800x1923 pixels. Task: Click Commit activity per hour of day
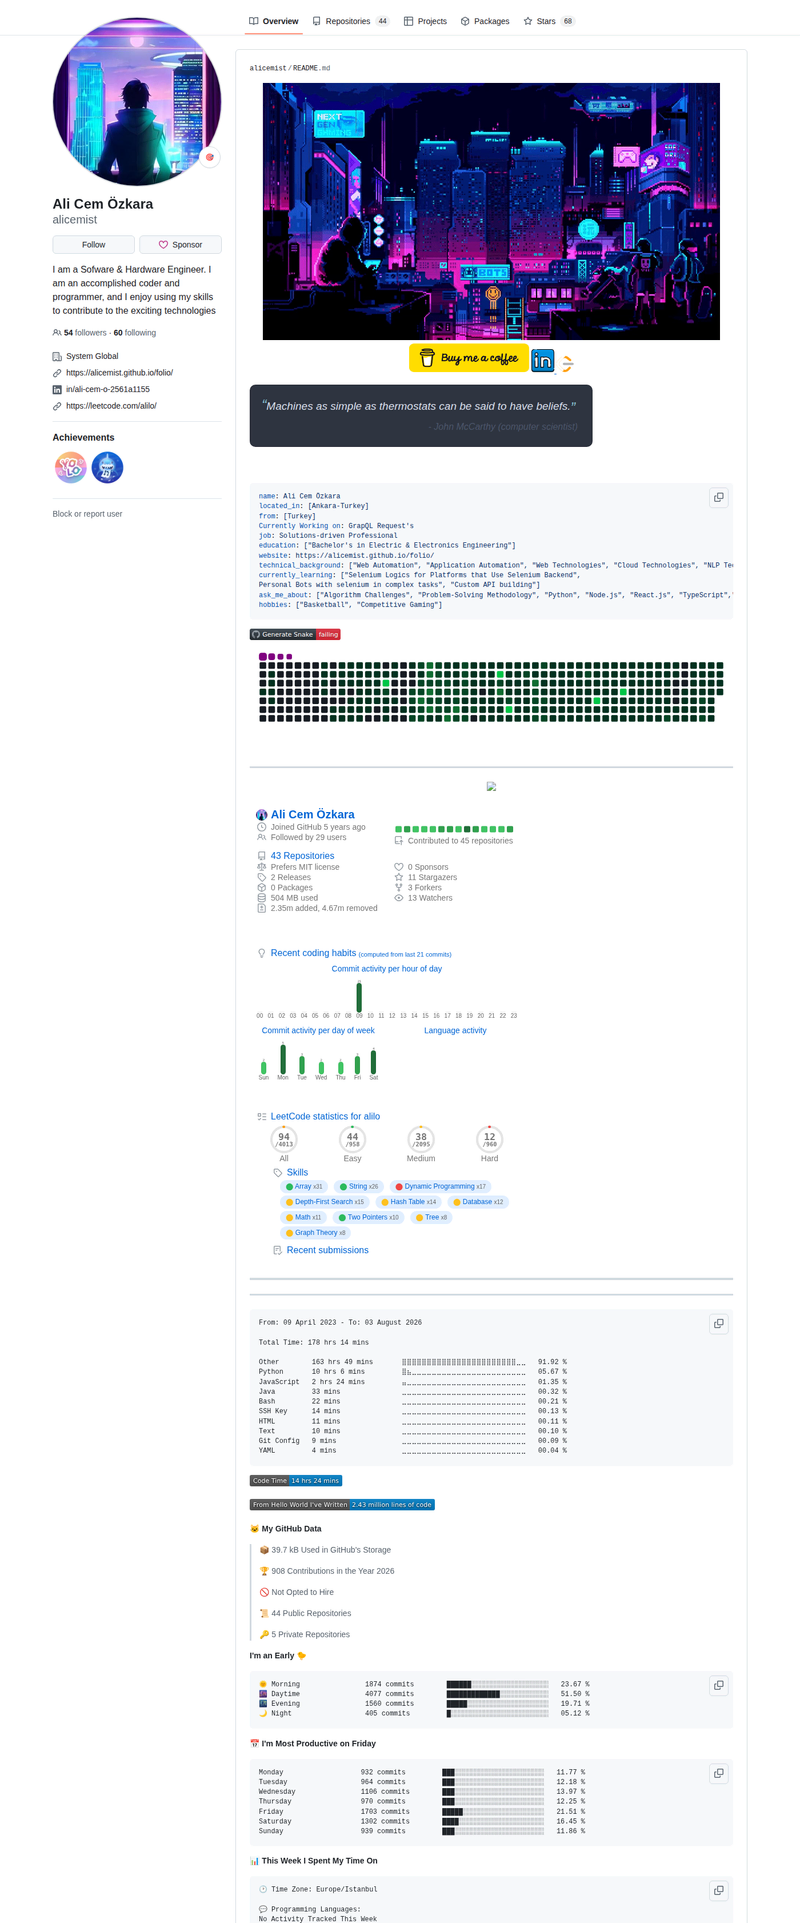point(387,969)
